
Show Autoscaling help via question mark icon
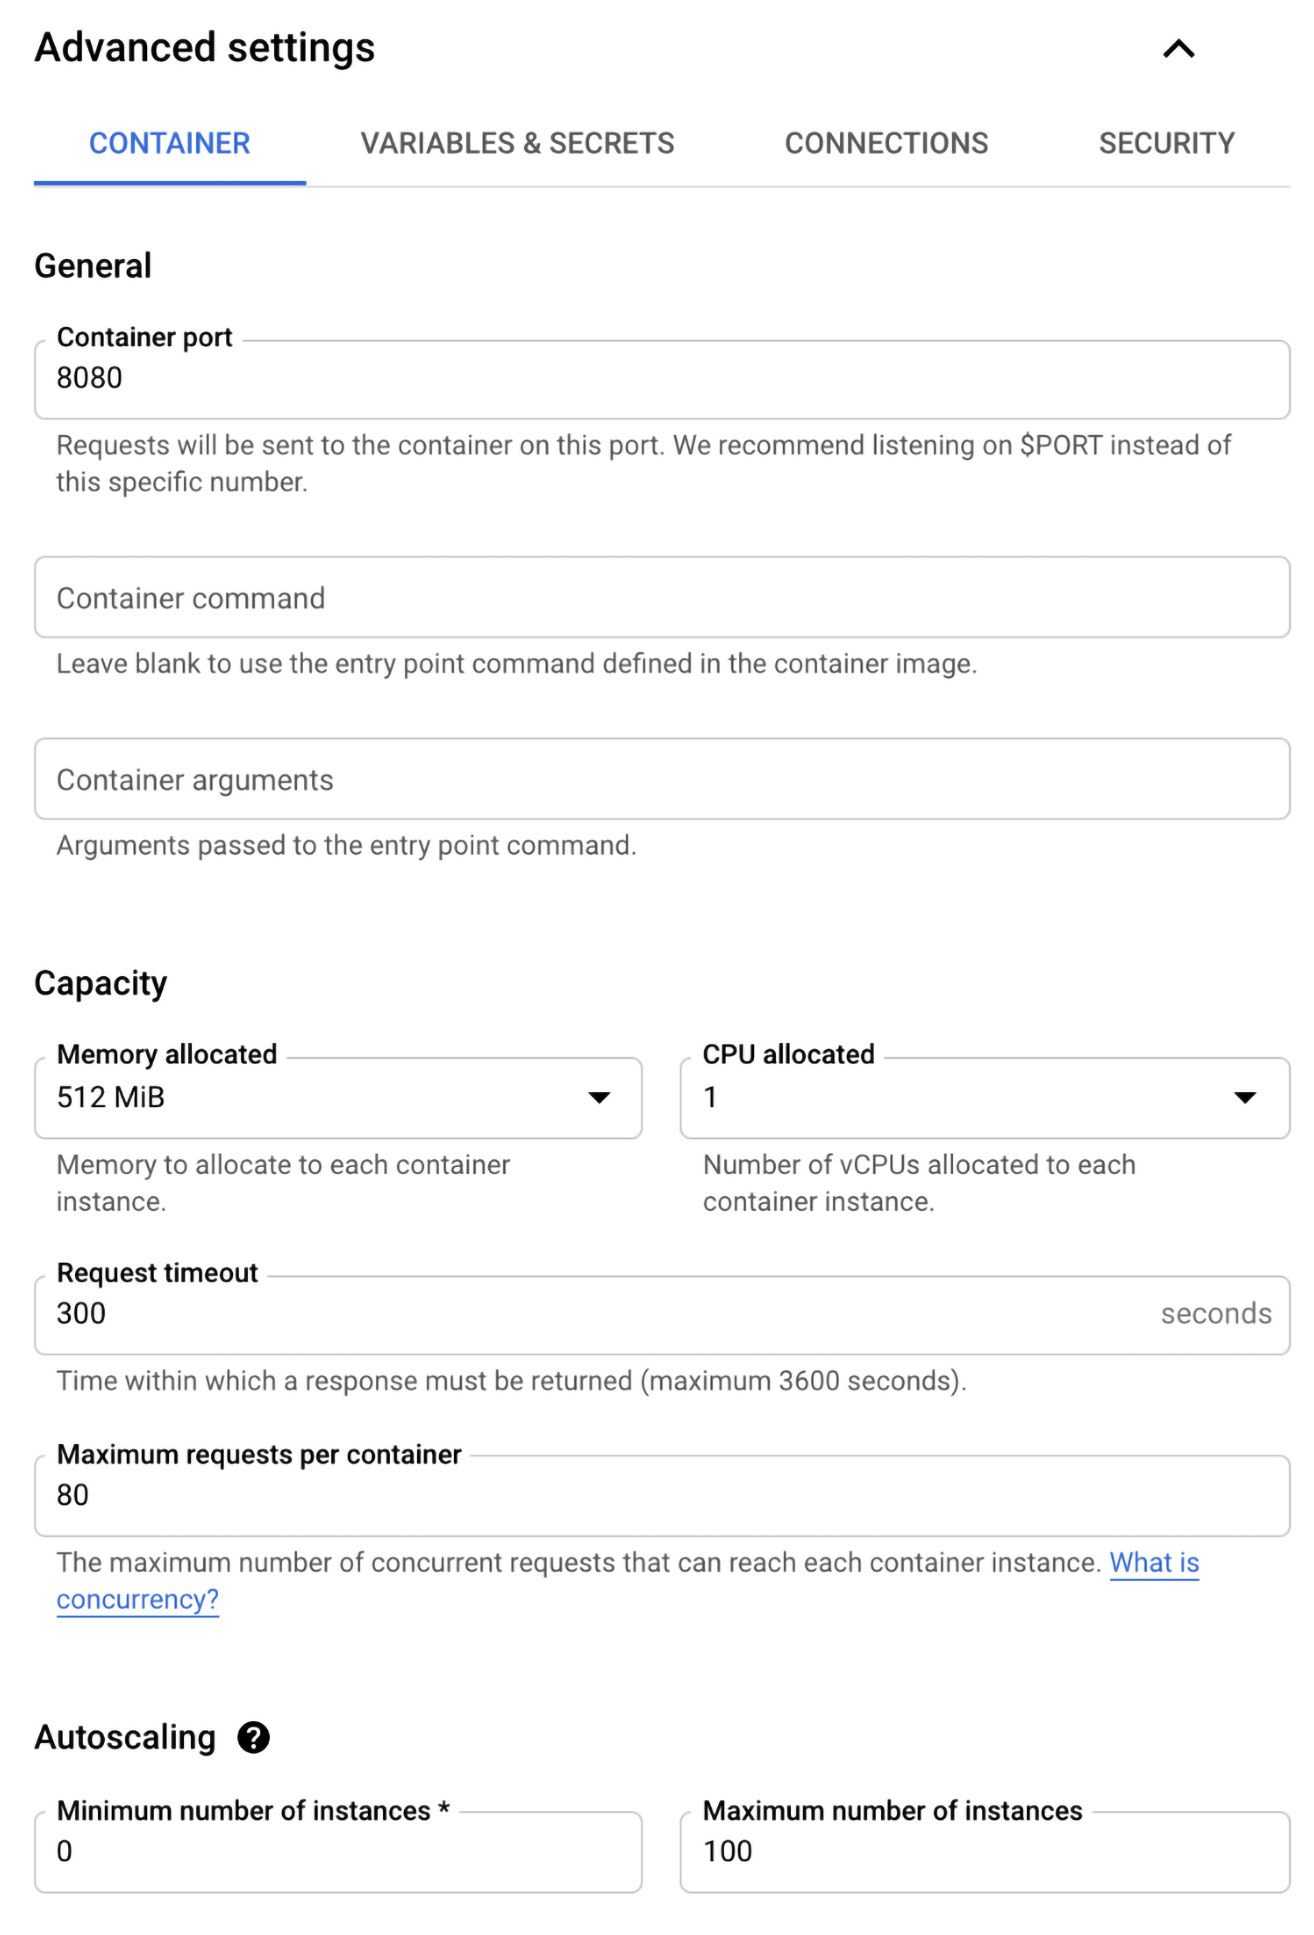pos(253,1738)
